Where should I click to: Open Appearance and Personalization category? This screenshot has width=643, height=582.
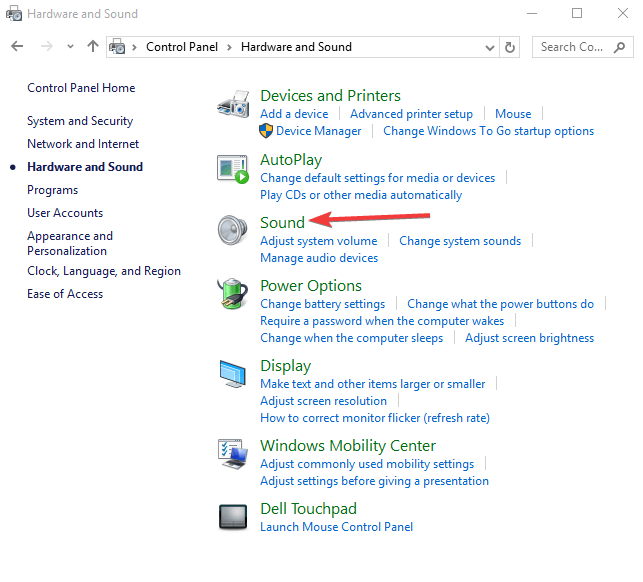click(x=70, y=243)
